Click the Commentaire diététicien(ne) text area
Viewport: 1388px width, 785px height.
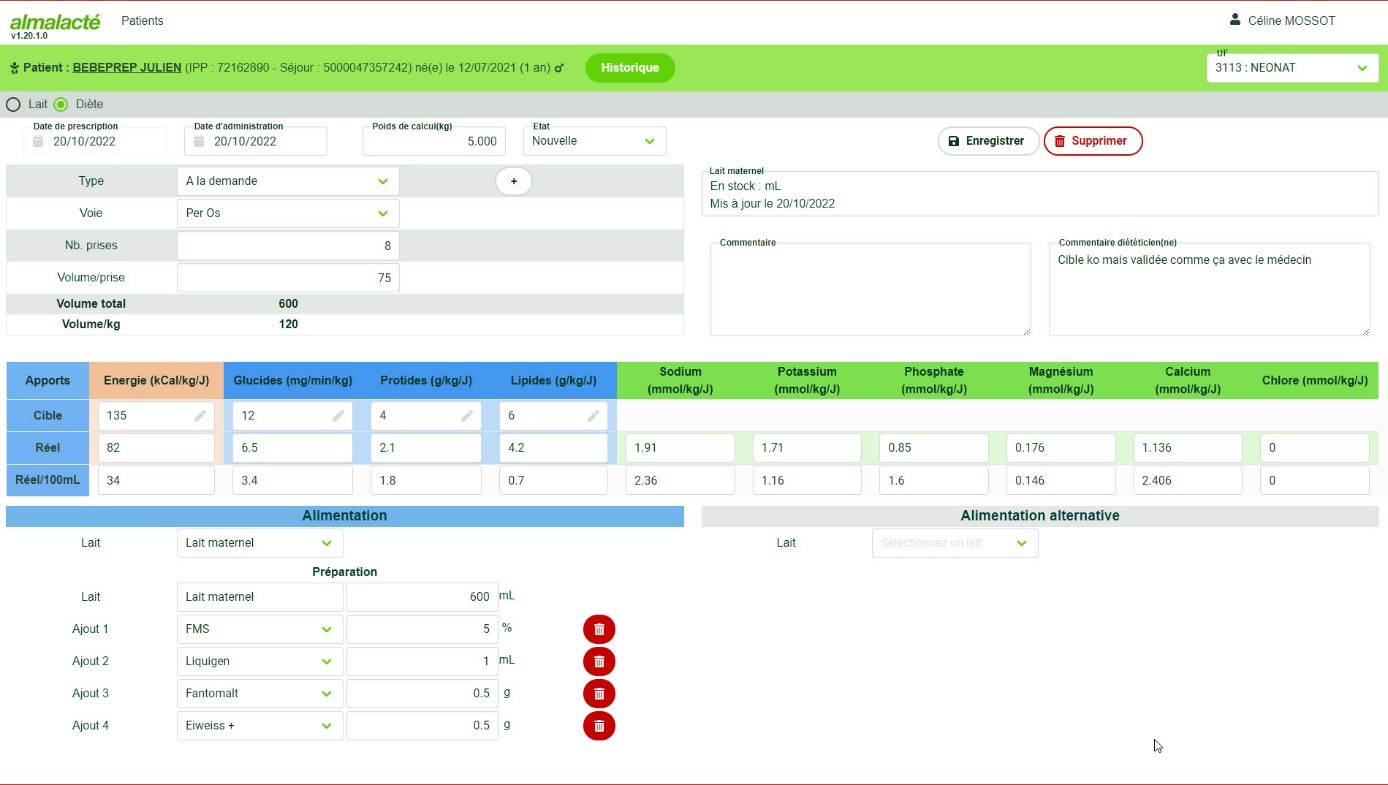click(1209, 289)
